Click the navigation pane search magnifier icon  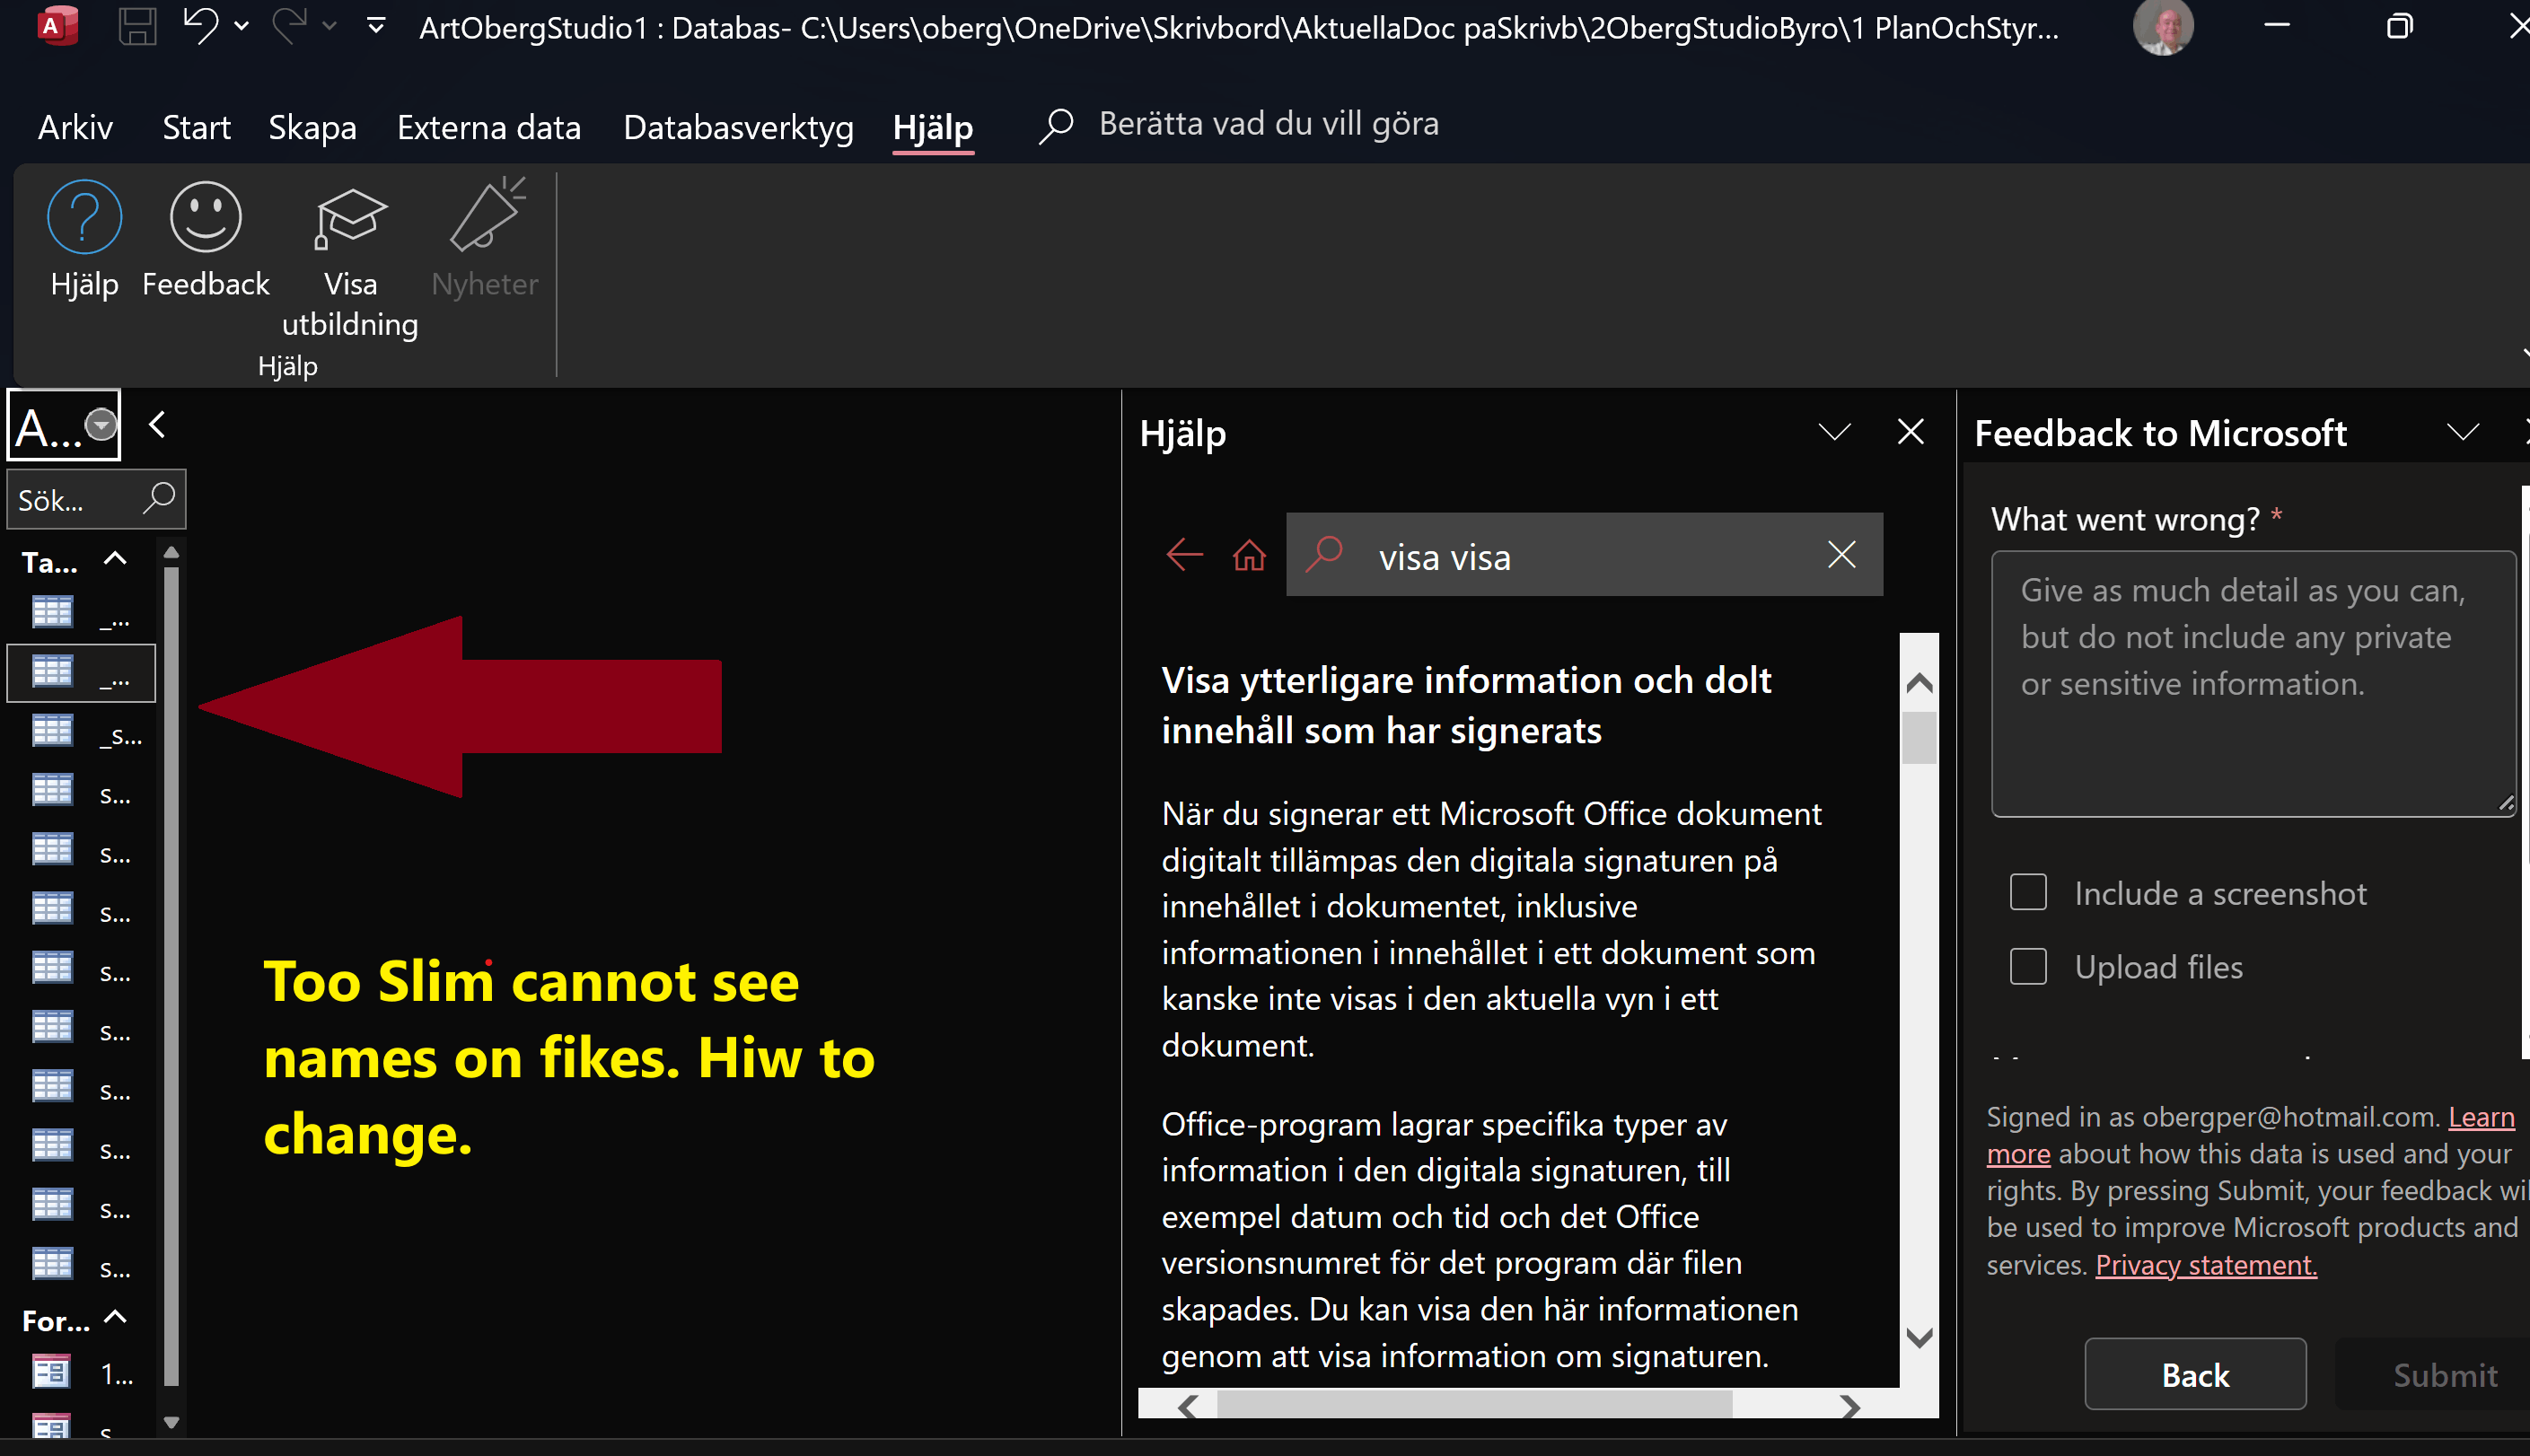tap(159, 498)
